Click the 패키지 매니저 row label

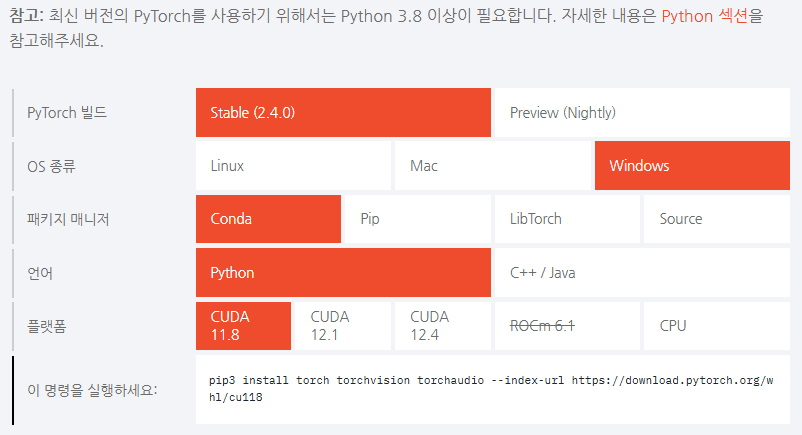tap(68, 219)
